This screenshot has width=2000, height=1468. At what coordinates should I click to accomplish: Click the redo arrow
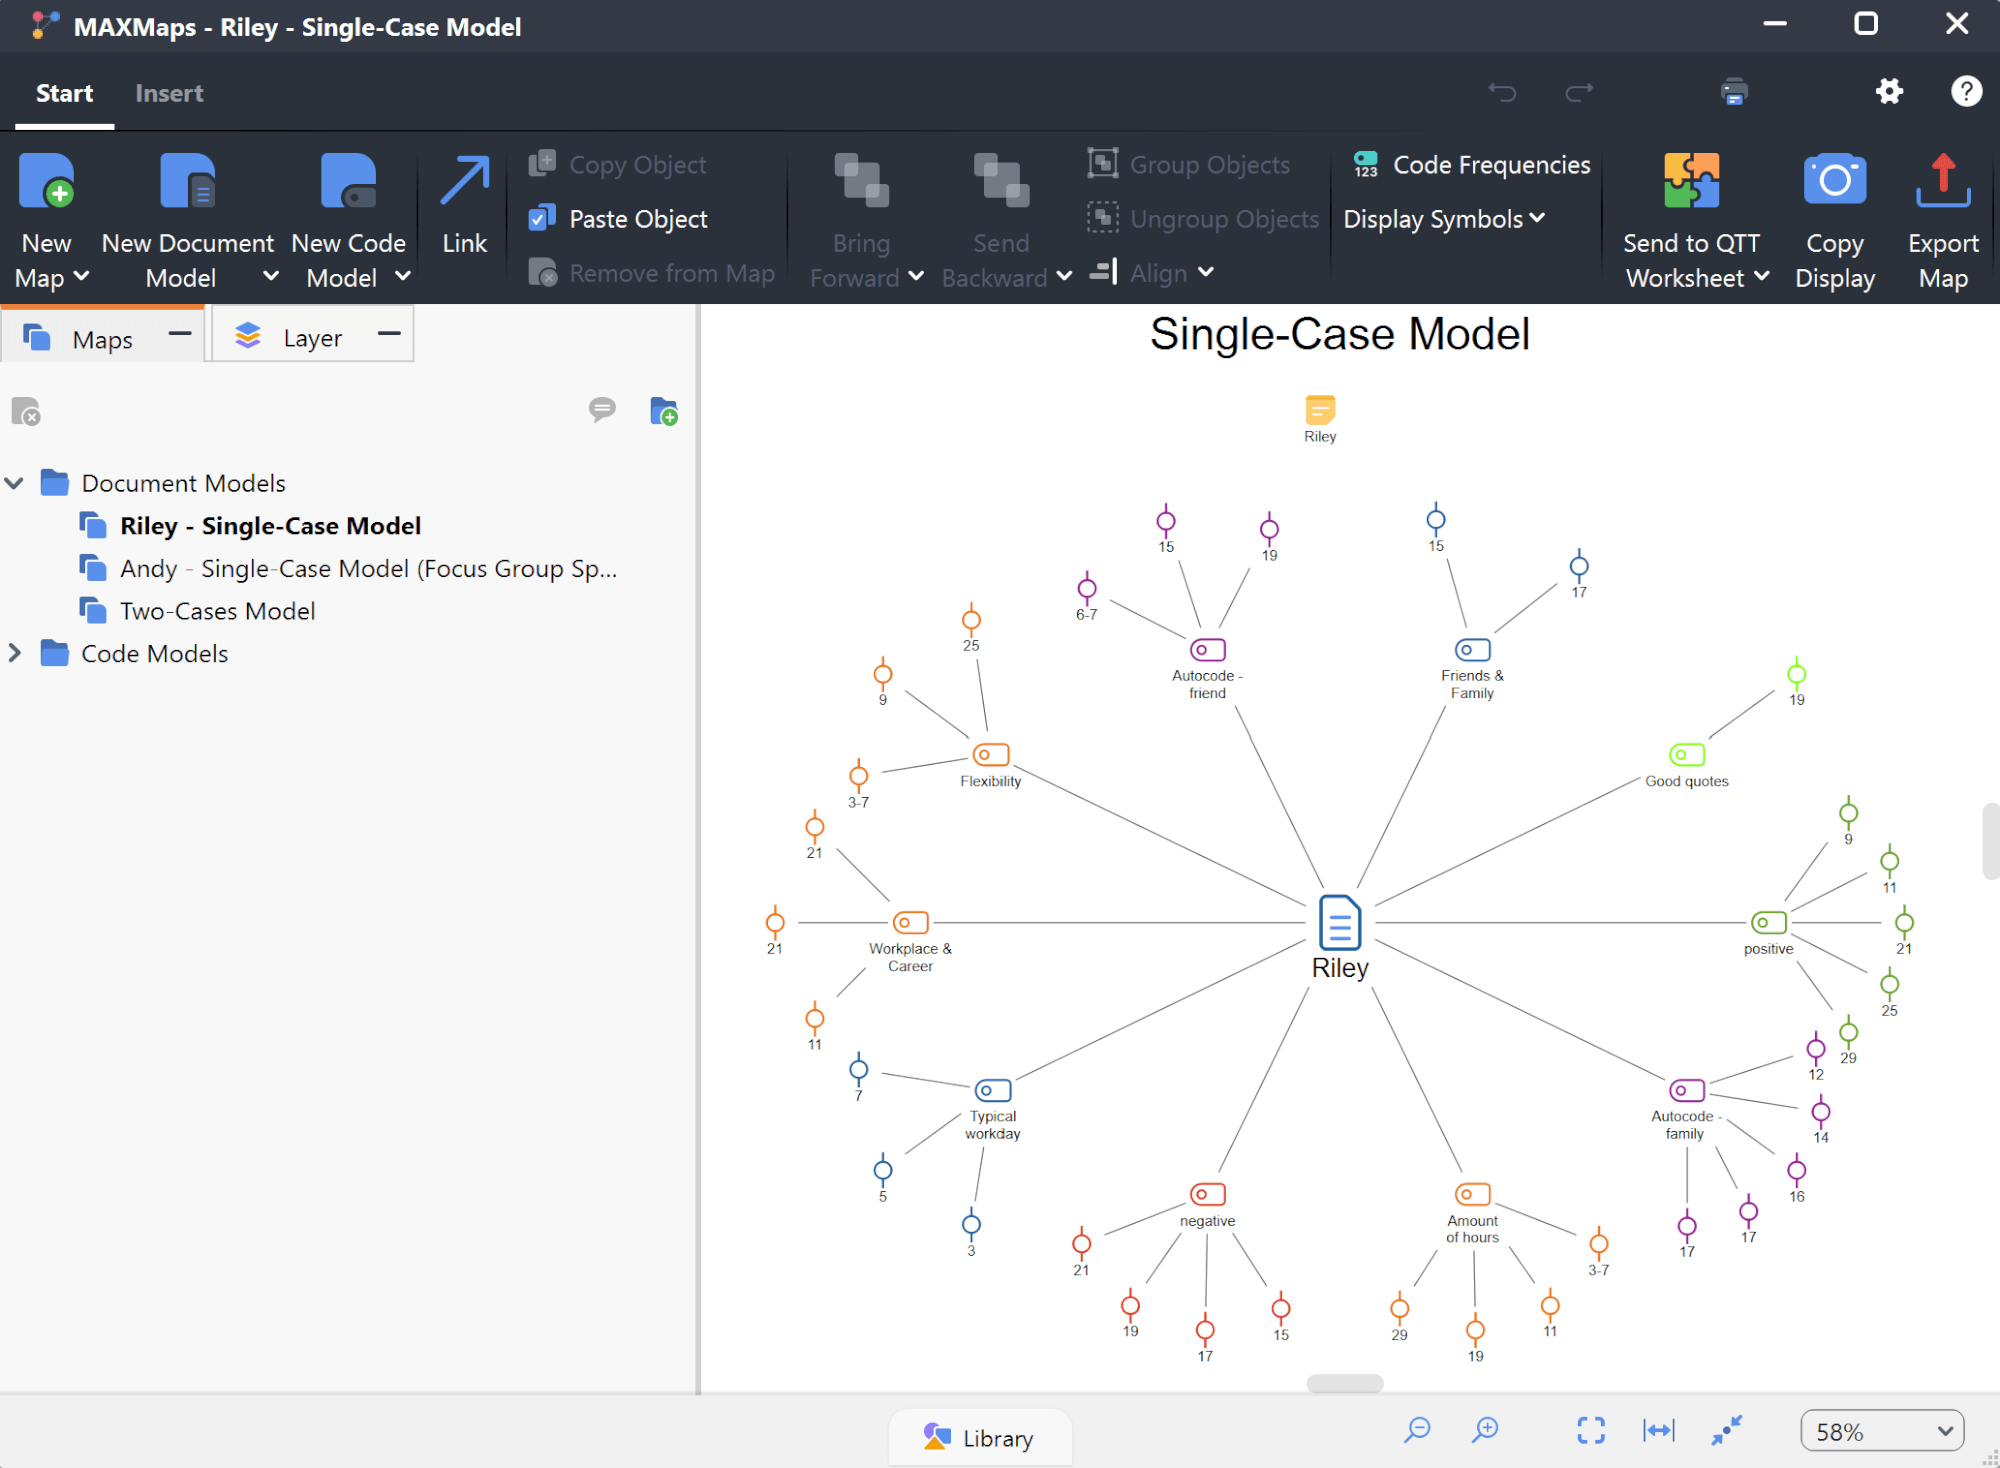click(1579, 92)
